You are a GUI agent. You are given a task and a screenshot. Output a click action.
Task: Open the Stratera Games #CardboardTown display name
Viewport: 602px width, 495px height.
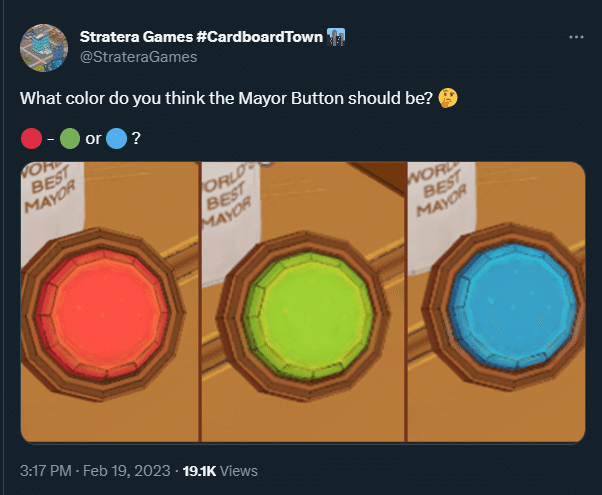coord(201,37)
